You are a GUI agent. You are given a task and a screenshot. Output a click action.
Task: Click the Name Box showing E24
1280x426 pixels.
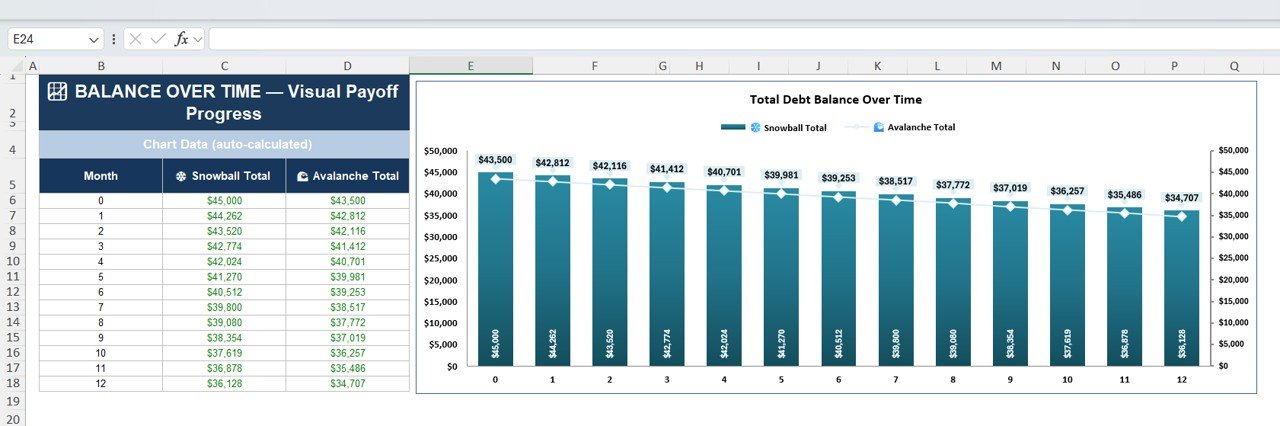pos(48,39)
